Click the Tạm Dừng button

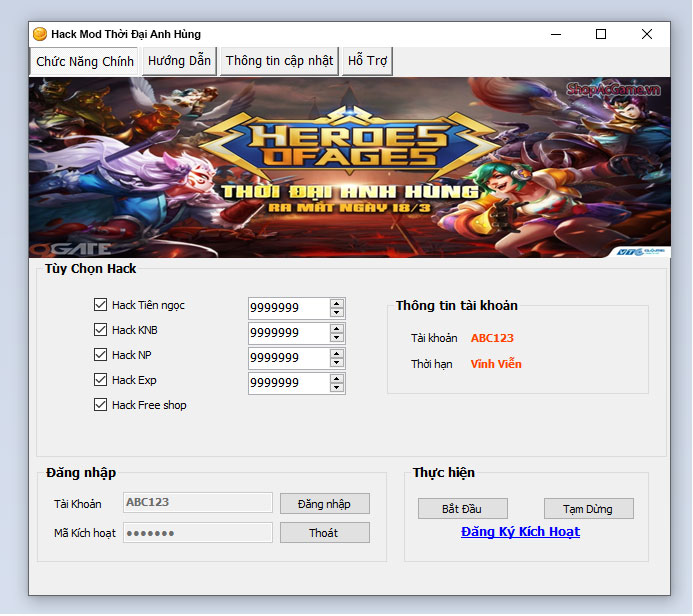click(x=589, y=509)
